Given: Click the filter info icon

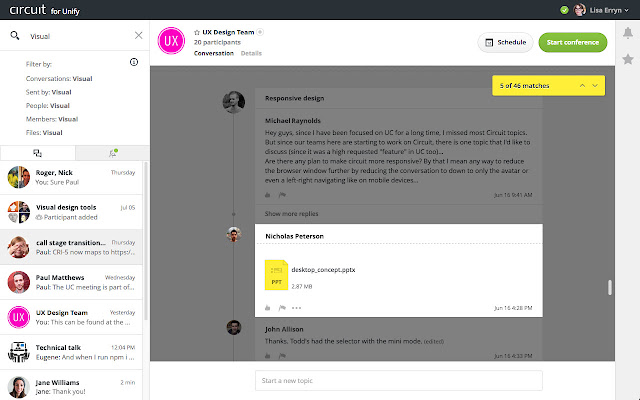Looking at the screenshot, I should pyautogui.click(x=134, y=62).
